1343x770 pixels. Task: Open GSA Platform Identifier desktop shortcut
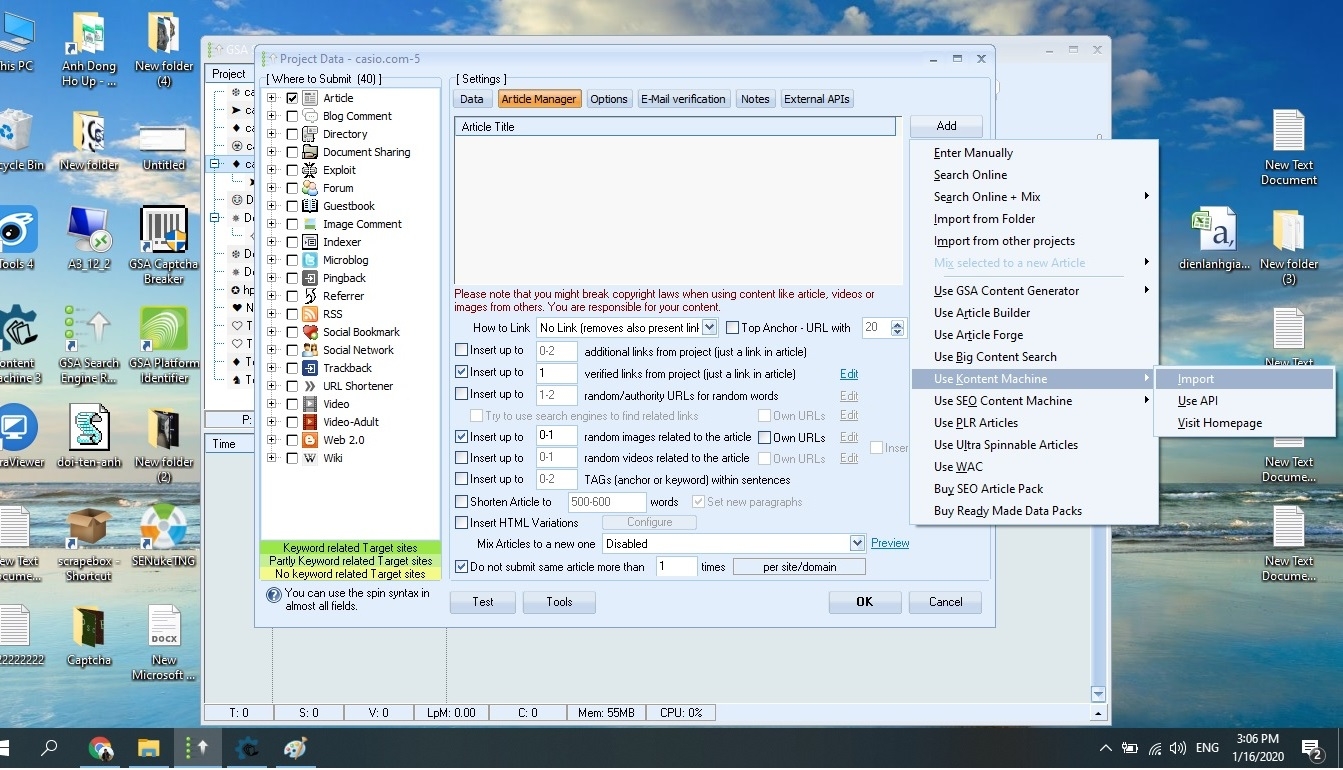tap(164, 344)
